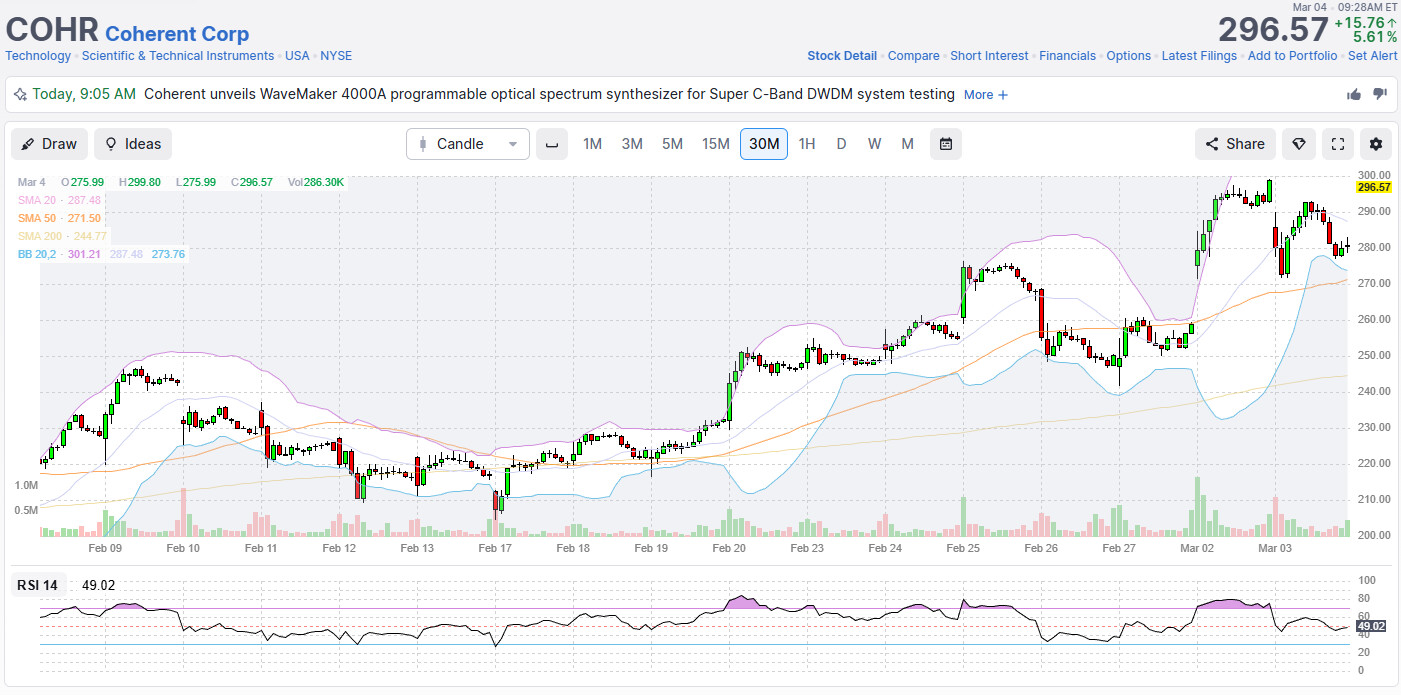This screenshot has height=695, width=1401.
Task: Click the Share button
Action: click(x=1235, y=144)
